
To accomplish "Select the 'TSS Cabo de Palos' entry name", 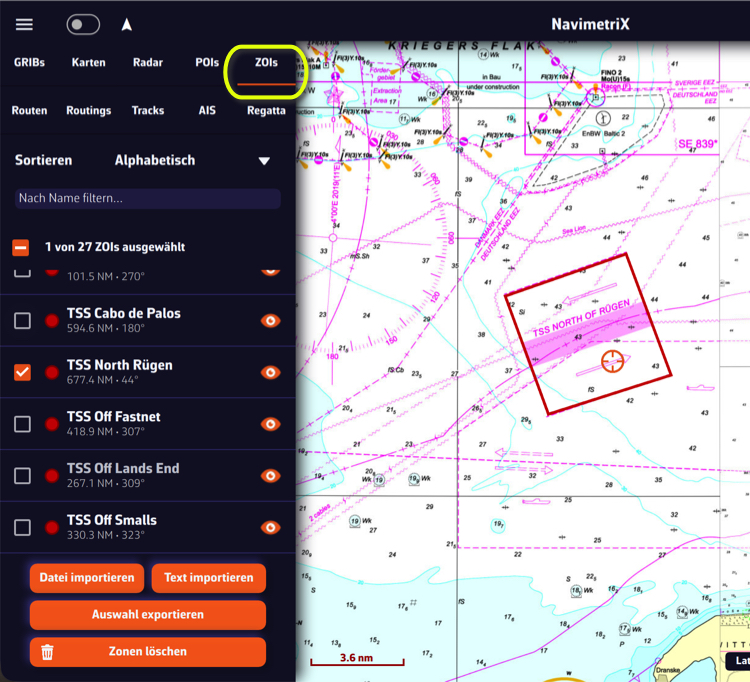I will [x=123, y=313].
